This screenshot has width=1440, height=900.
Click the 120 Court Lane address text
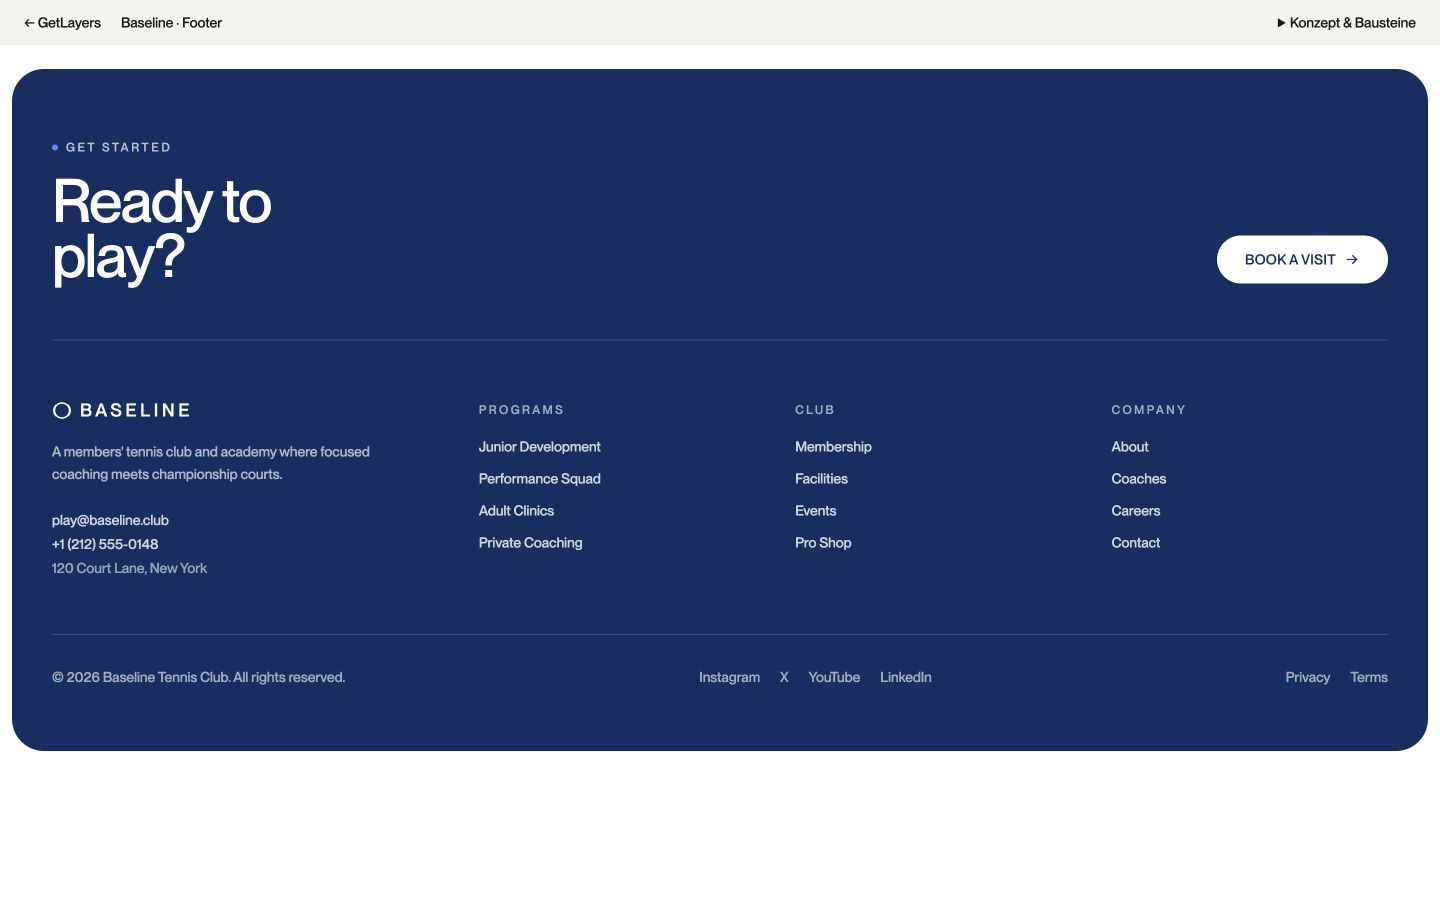pyautogui.click(x=130, y=568)
